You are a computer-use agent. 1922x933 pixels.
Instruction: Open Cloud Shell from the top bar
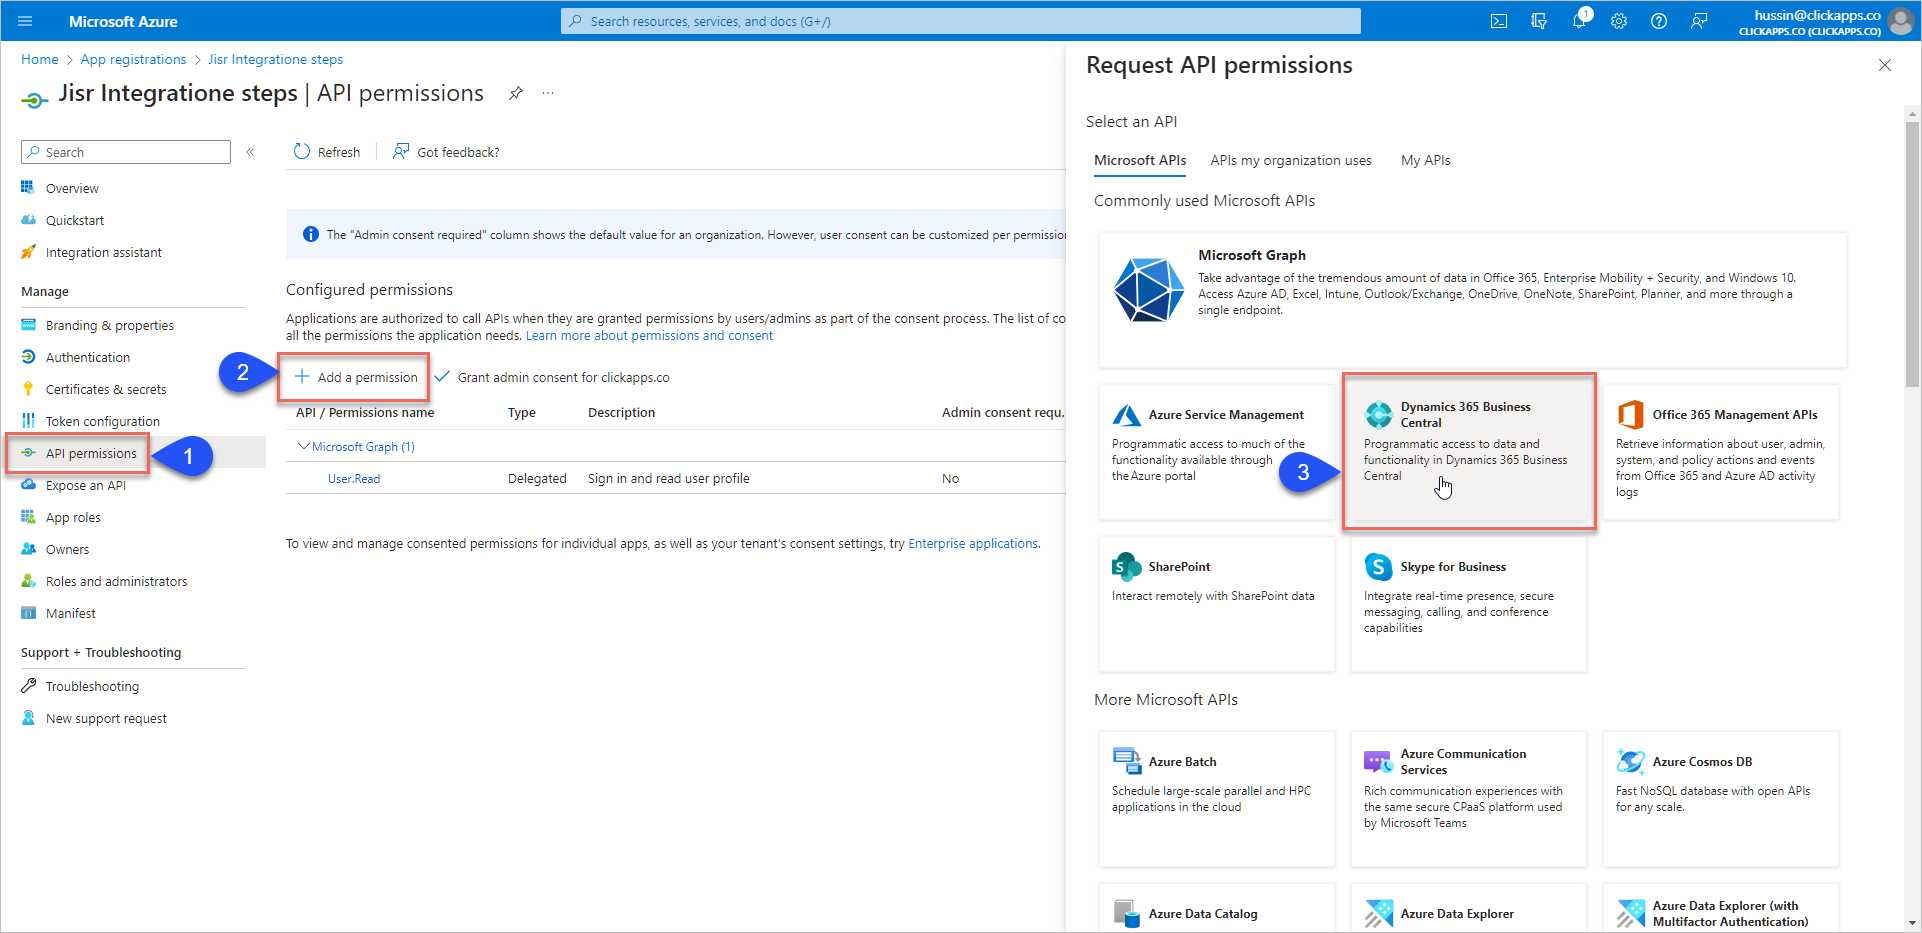[1498, 21]
